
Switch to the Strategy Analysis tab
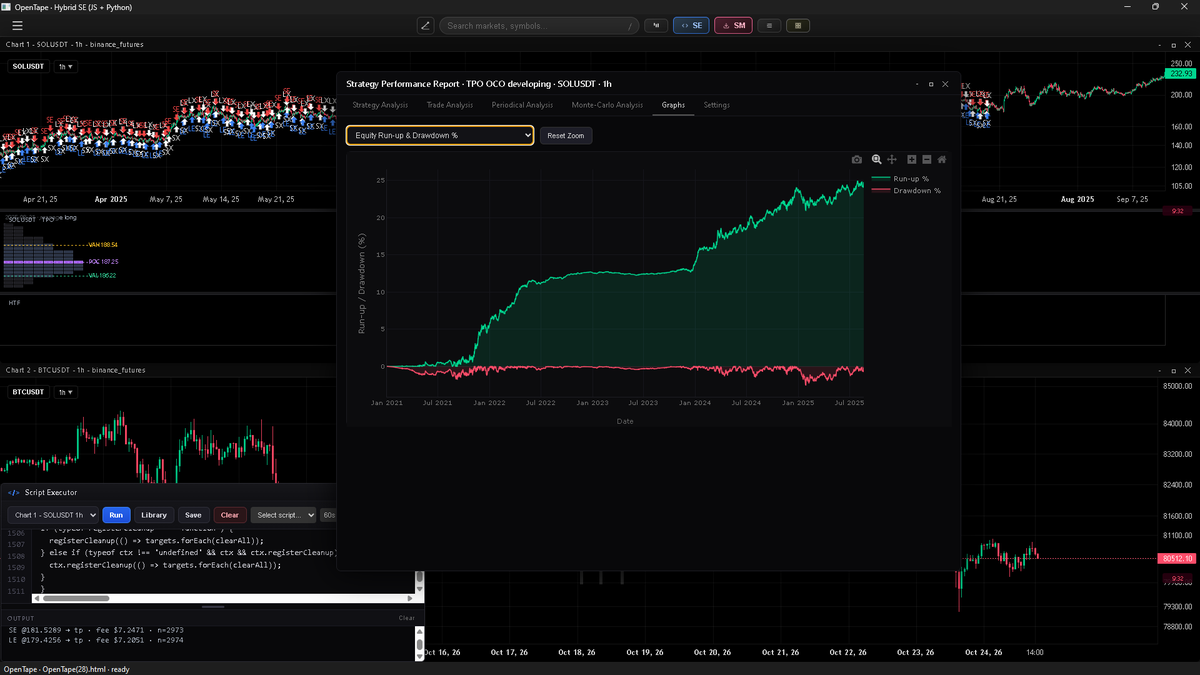tap(380, 105)
